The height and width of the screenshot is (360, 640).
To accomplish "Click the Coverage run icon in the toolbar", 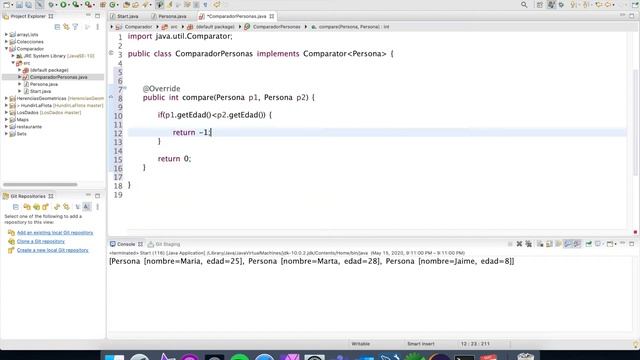I will click(76, 5).
